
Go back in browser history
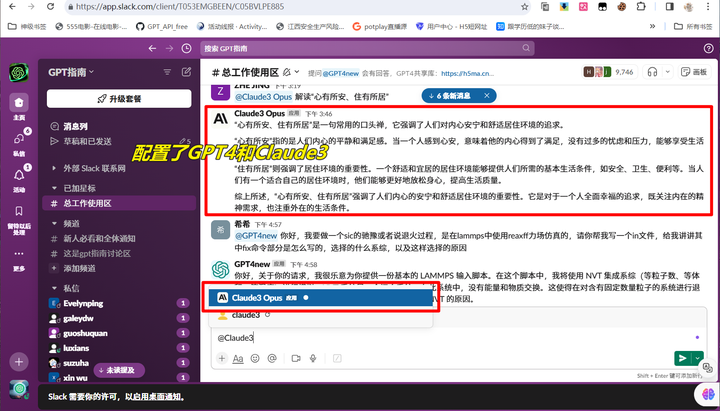tap(12, 6)
